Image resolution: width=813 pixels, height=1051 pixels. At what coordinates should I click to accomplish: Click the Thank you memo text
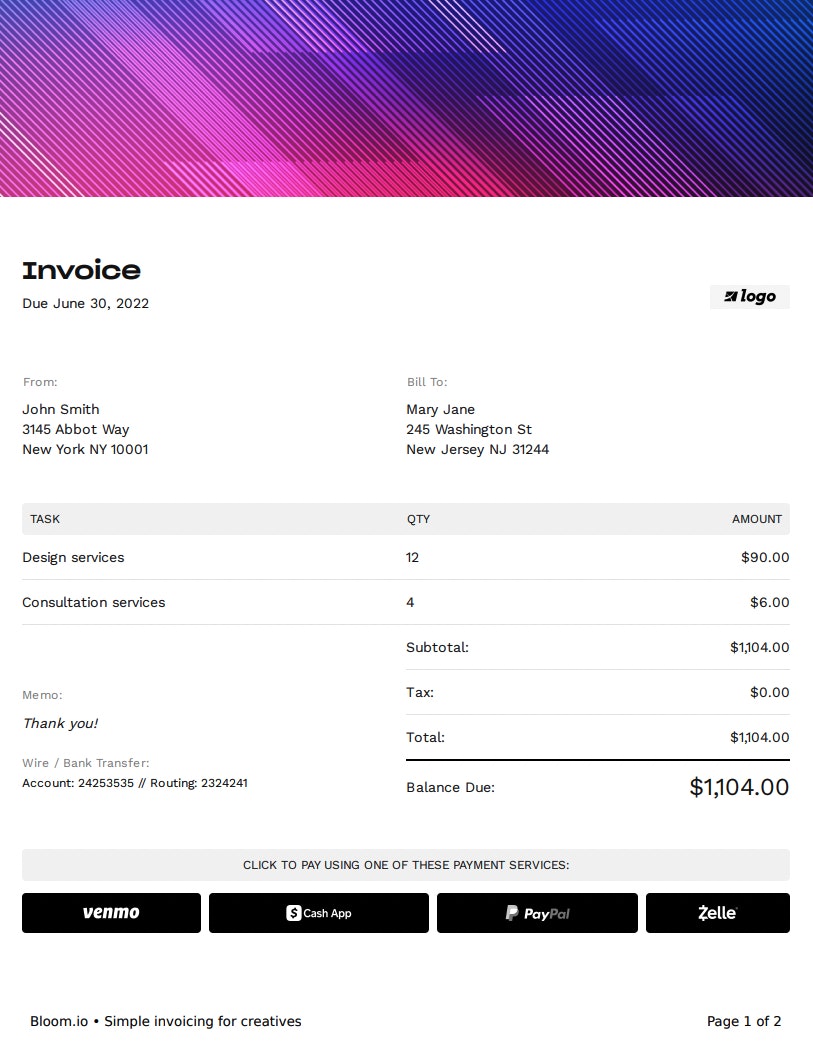coord(60,723)
